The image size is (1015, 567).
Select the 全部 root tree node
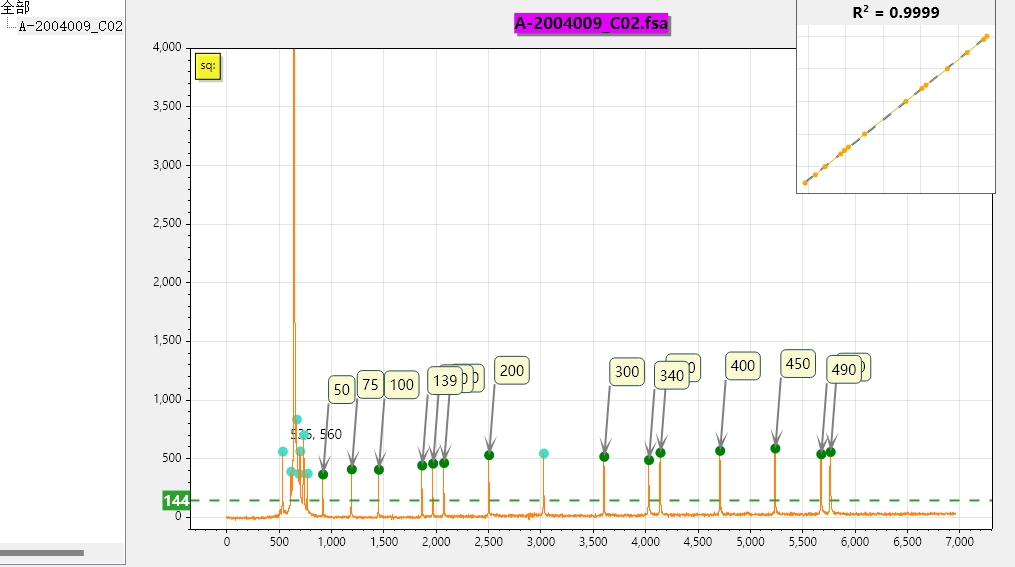click(x=15, y=7)
